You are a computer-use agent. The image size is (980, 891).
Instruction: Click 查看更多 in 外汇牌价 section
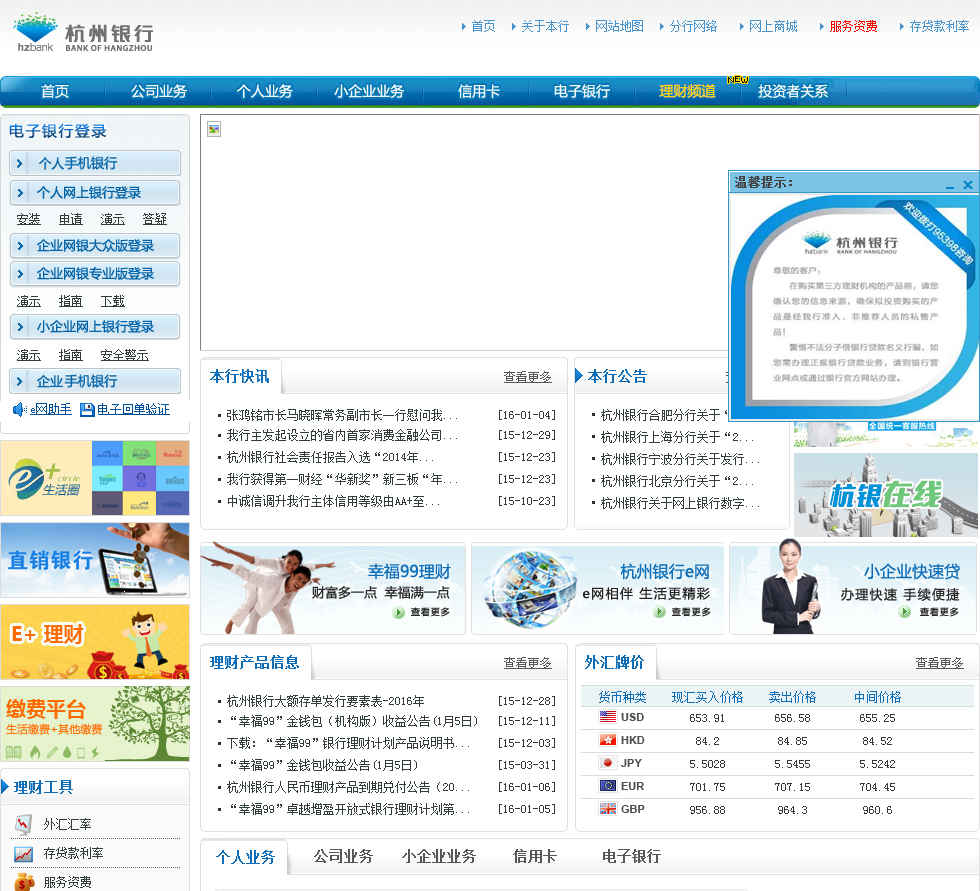click(939, 663)
